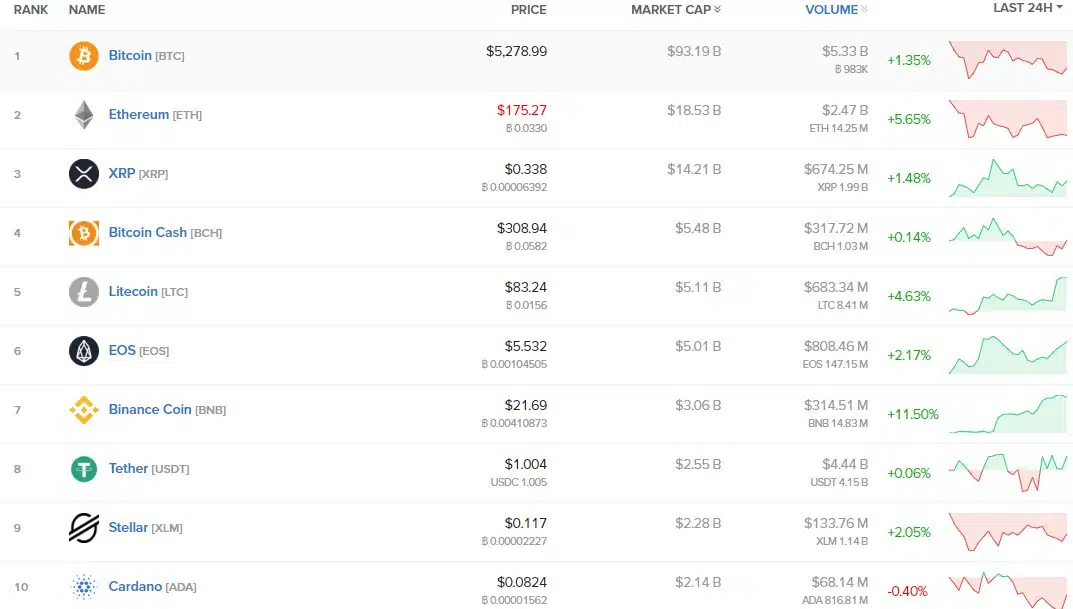Viewport: 1073px width, 609px height.
Task: Click Binance Coin change +11.50%
Action: [912, 414]
